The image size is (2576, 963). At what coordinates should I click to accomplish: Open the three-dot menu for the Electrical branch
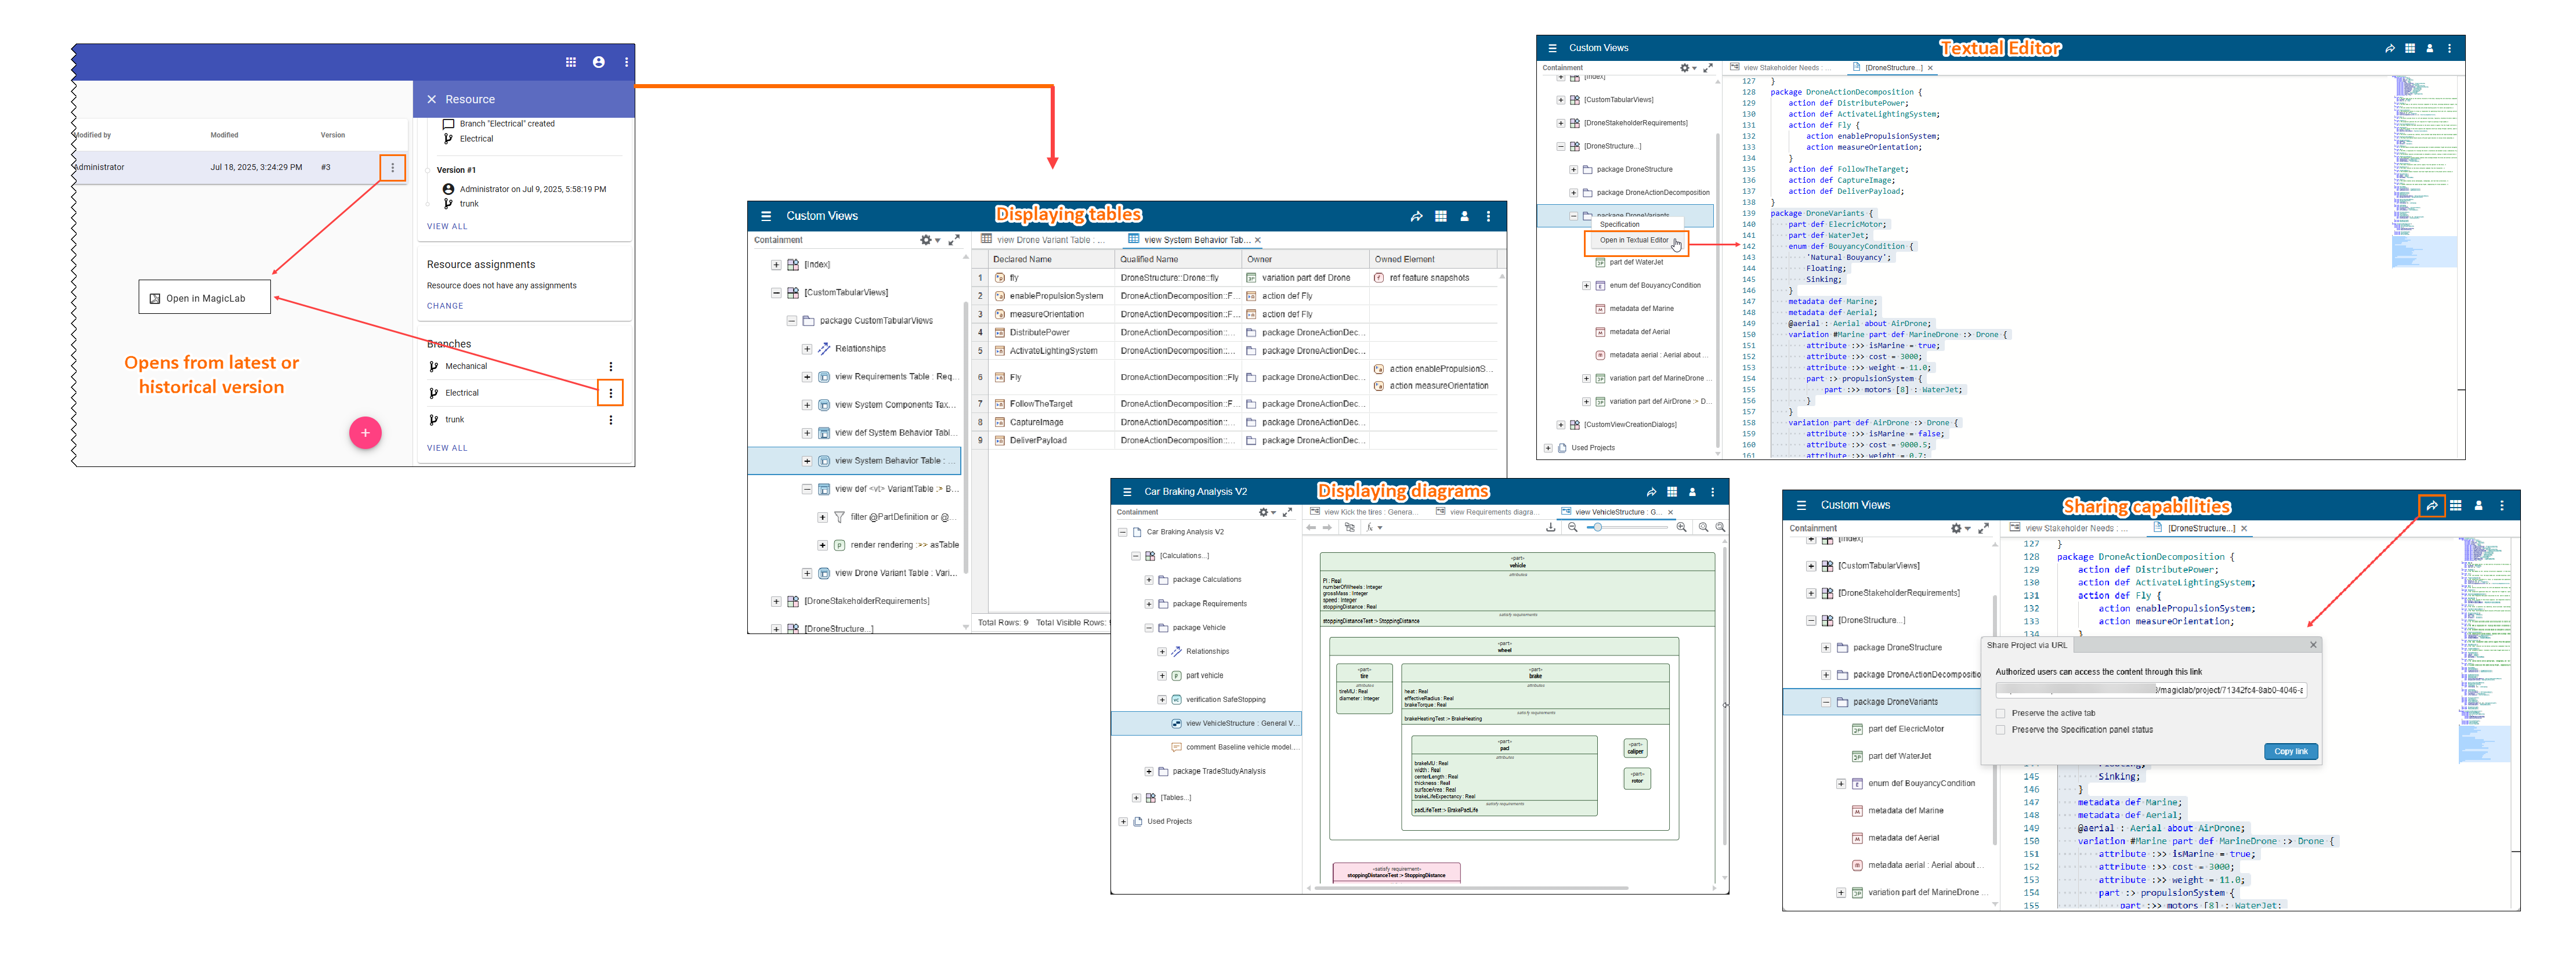pos(610,393)
